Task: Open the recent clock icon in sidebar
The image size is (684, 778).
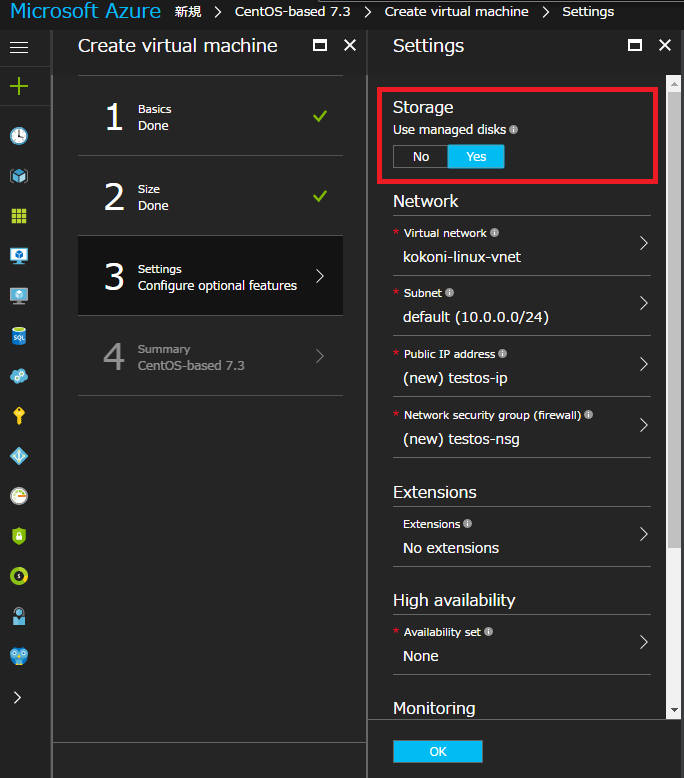Action: pyautogui.click(x=19, y=135)
